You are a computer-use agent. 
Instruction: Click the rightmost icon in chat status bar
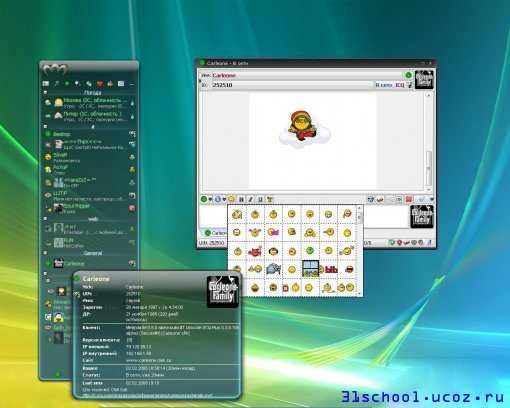click(430, 243)
